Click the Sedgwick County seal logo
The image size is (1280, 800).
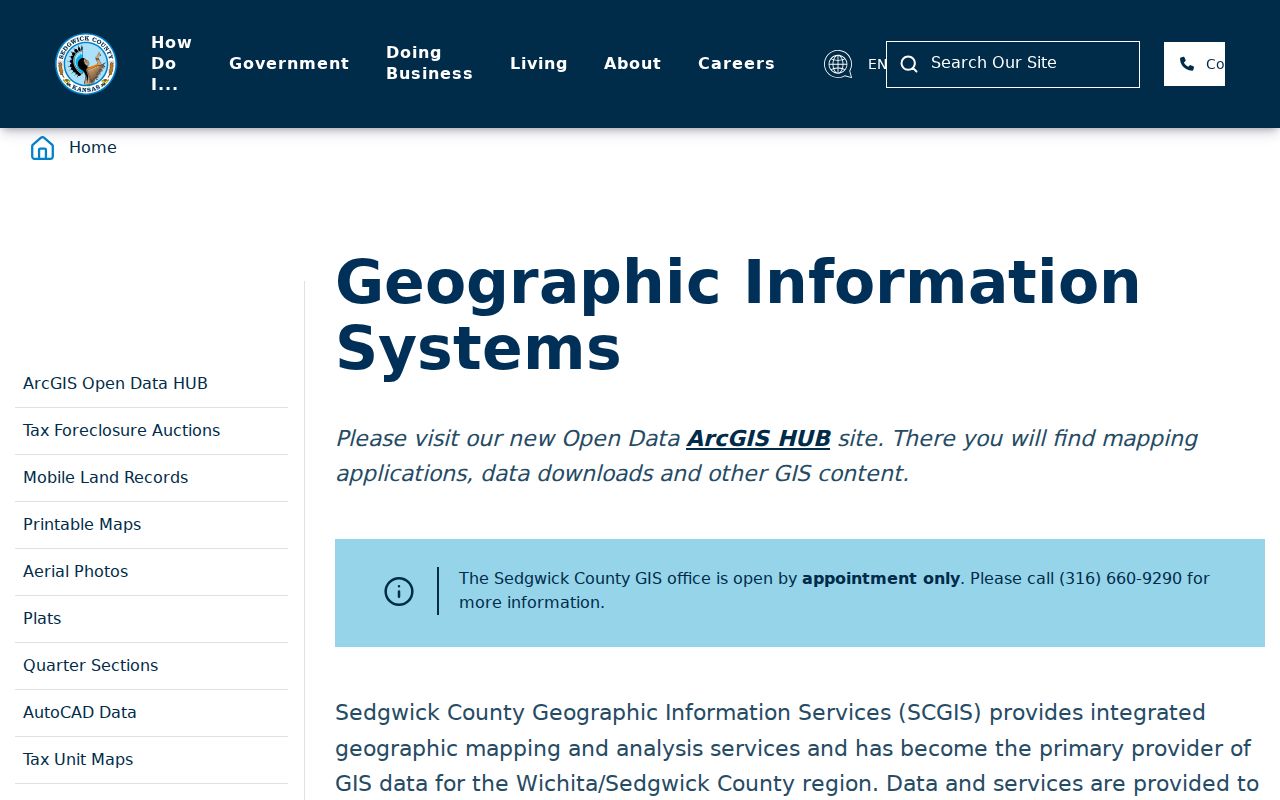[86, 64]
